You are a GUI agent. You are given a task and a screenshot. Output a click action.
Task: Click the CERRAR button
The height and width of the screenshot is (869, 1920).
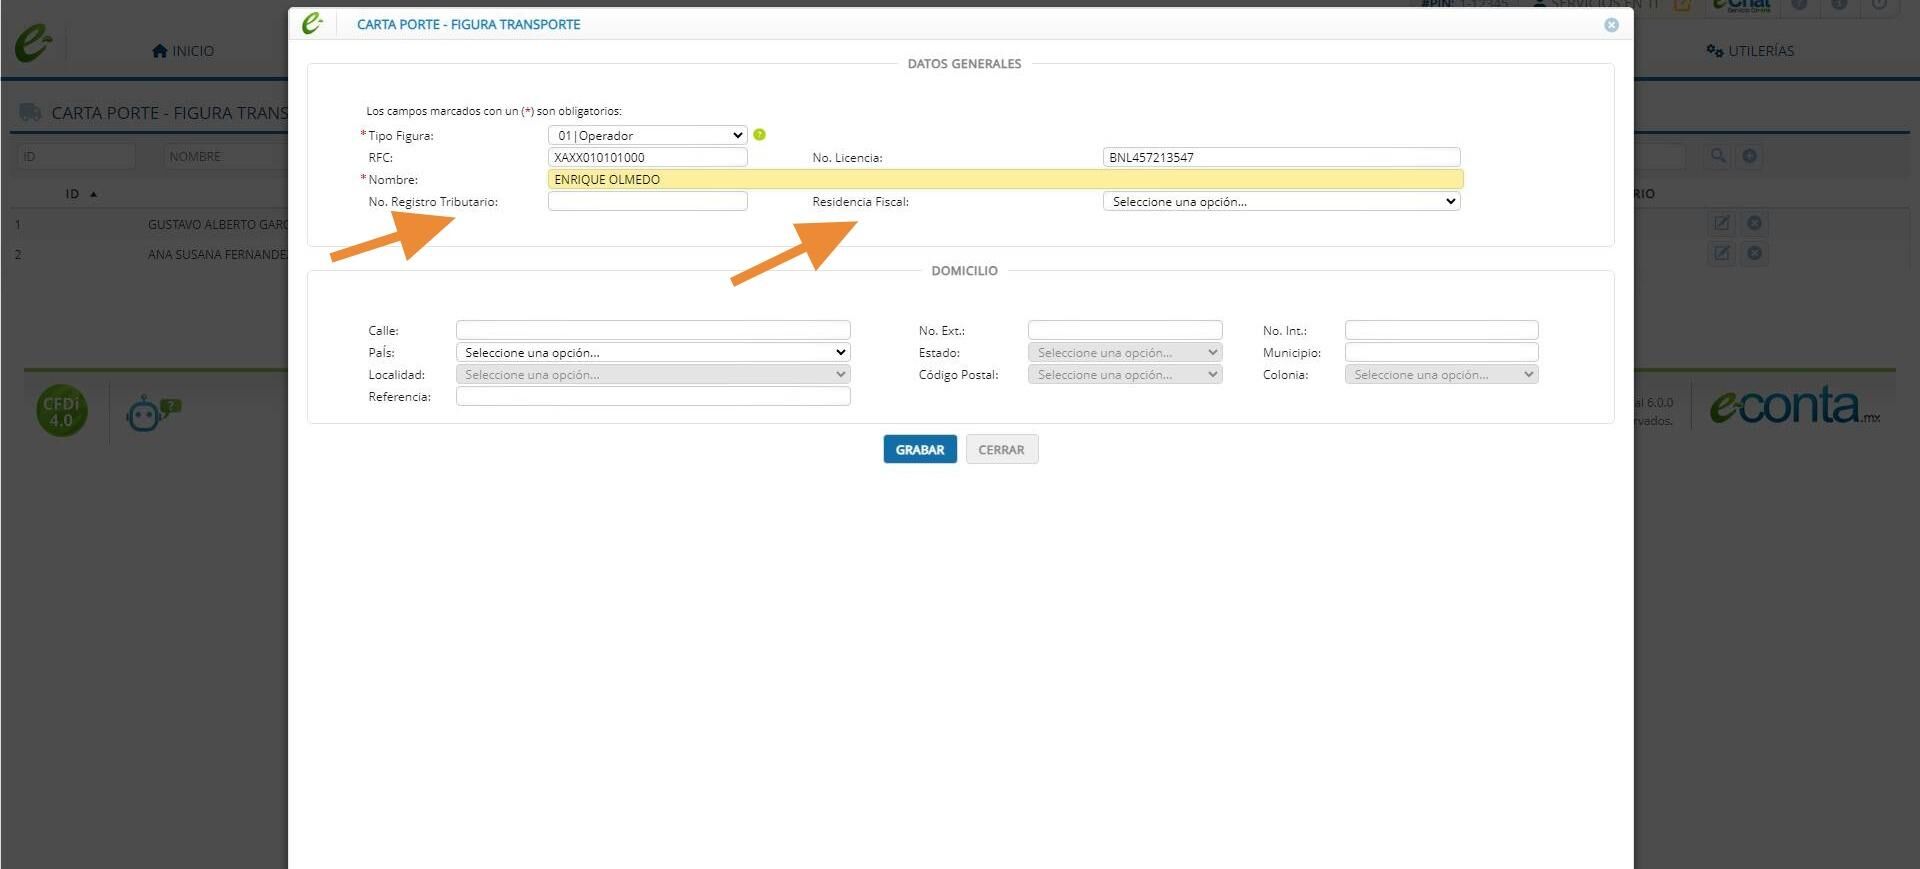[1001, 449]
